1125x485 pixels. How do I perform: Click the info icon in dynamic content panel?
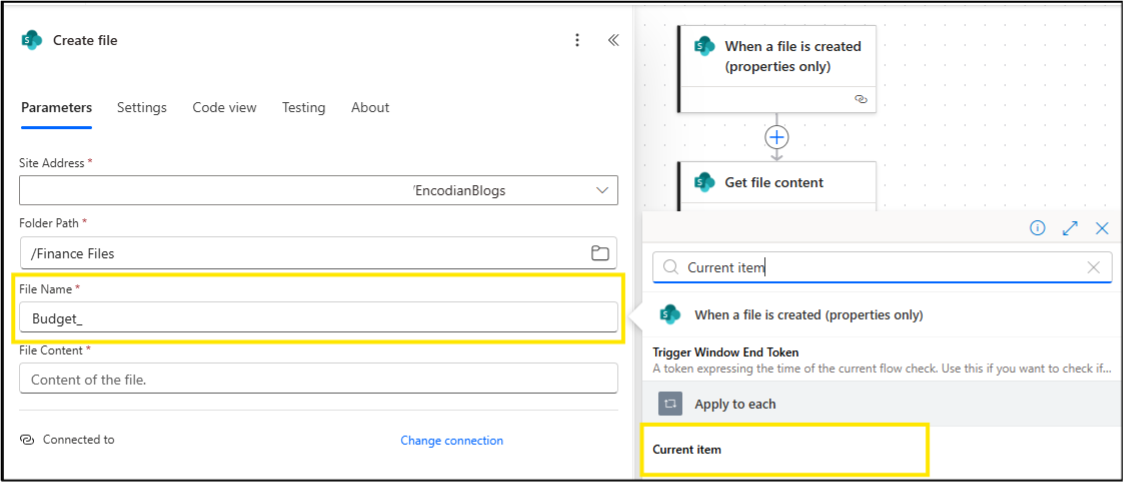[x=1037, y=228]
